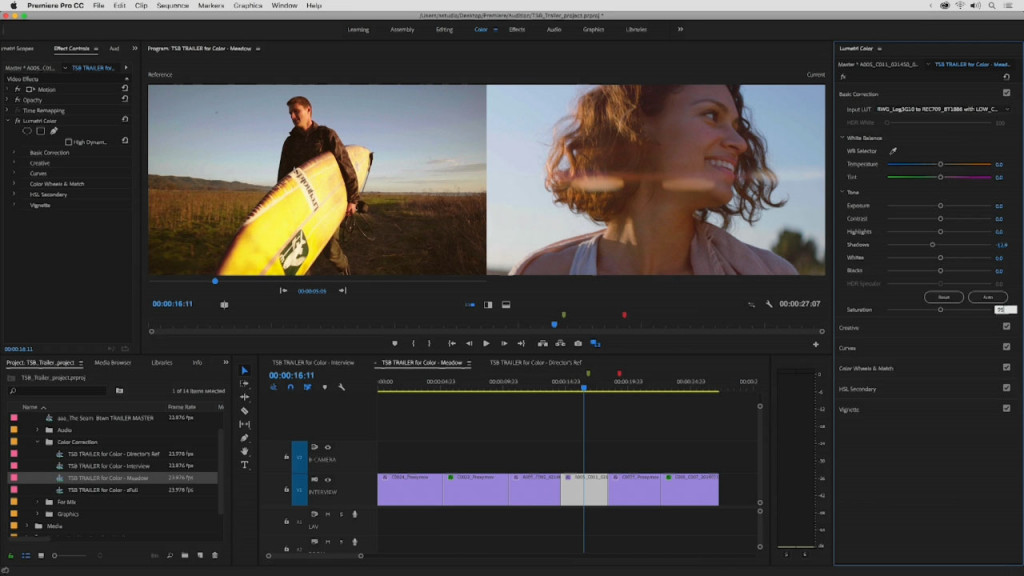
Task: Toggle visibility eye of B-CAMERA track
Action: [x=328, y=448]
